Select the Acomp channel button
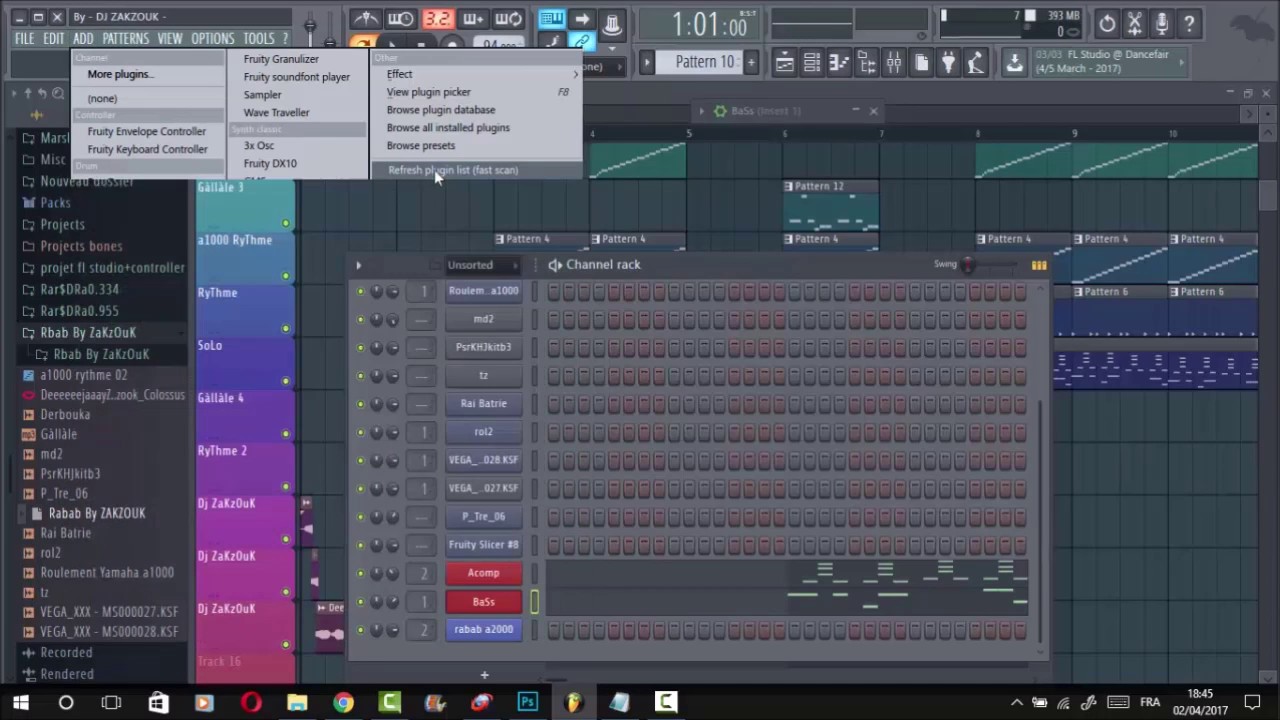The height and width of the screenshot is (720, 1280). [x=483, y=573]
